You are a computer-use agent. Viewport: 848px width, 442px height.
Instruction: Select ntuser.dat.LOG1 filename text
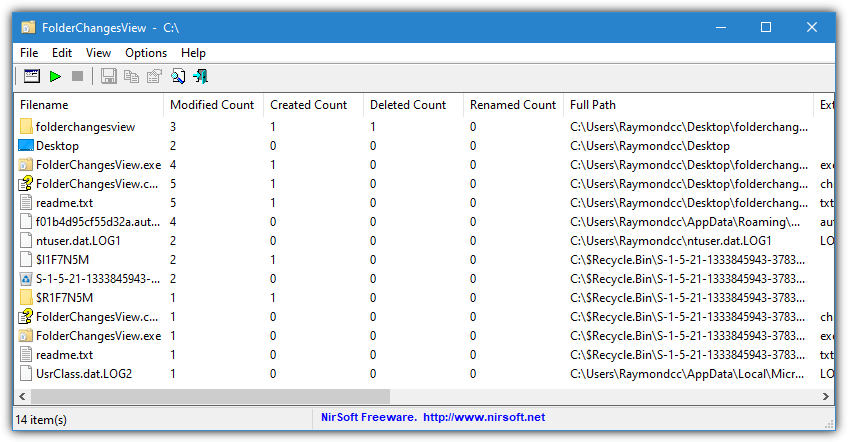78,241
